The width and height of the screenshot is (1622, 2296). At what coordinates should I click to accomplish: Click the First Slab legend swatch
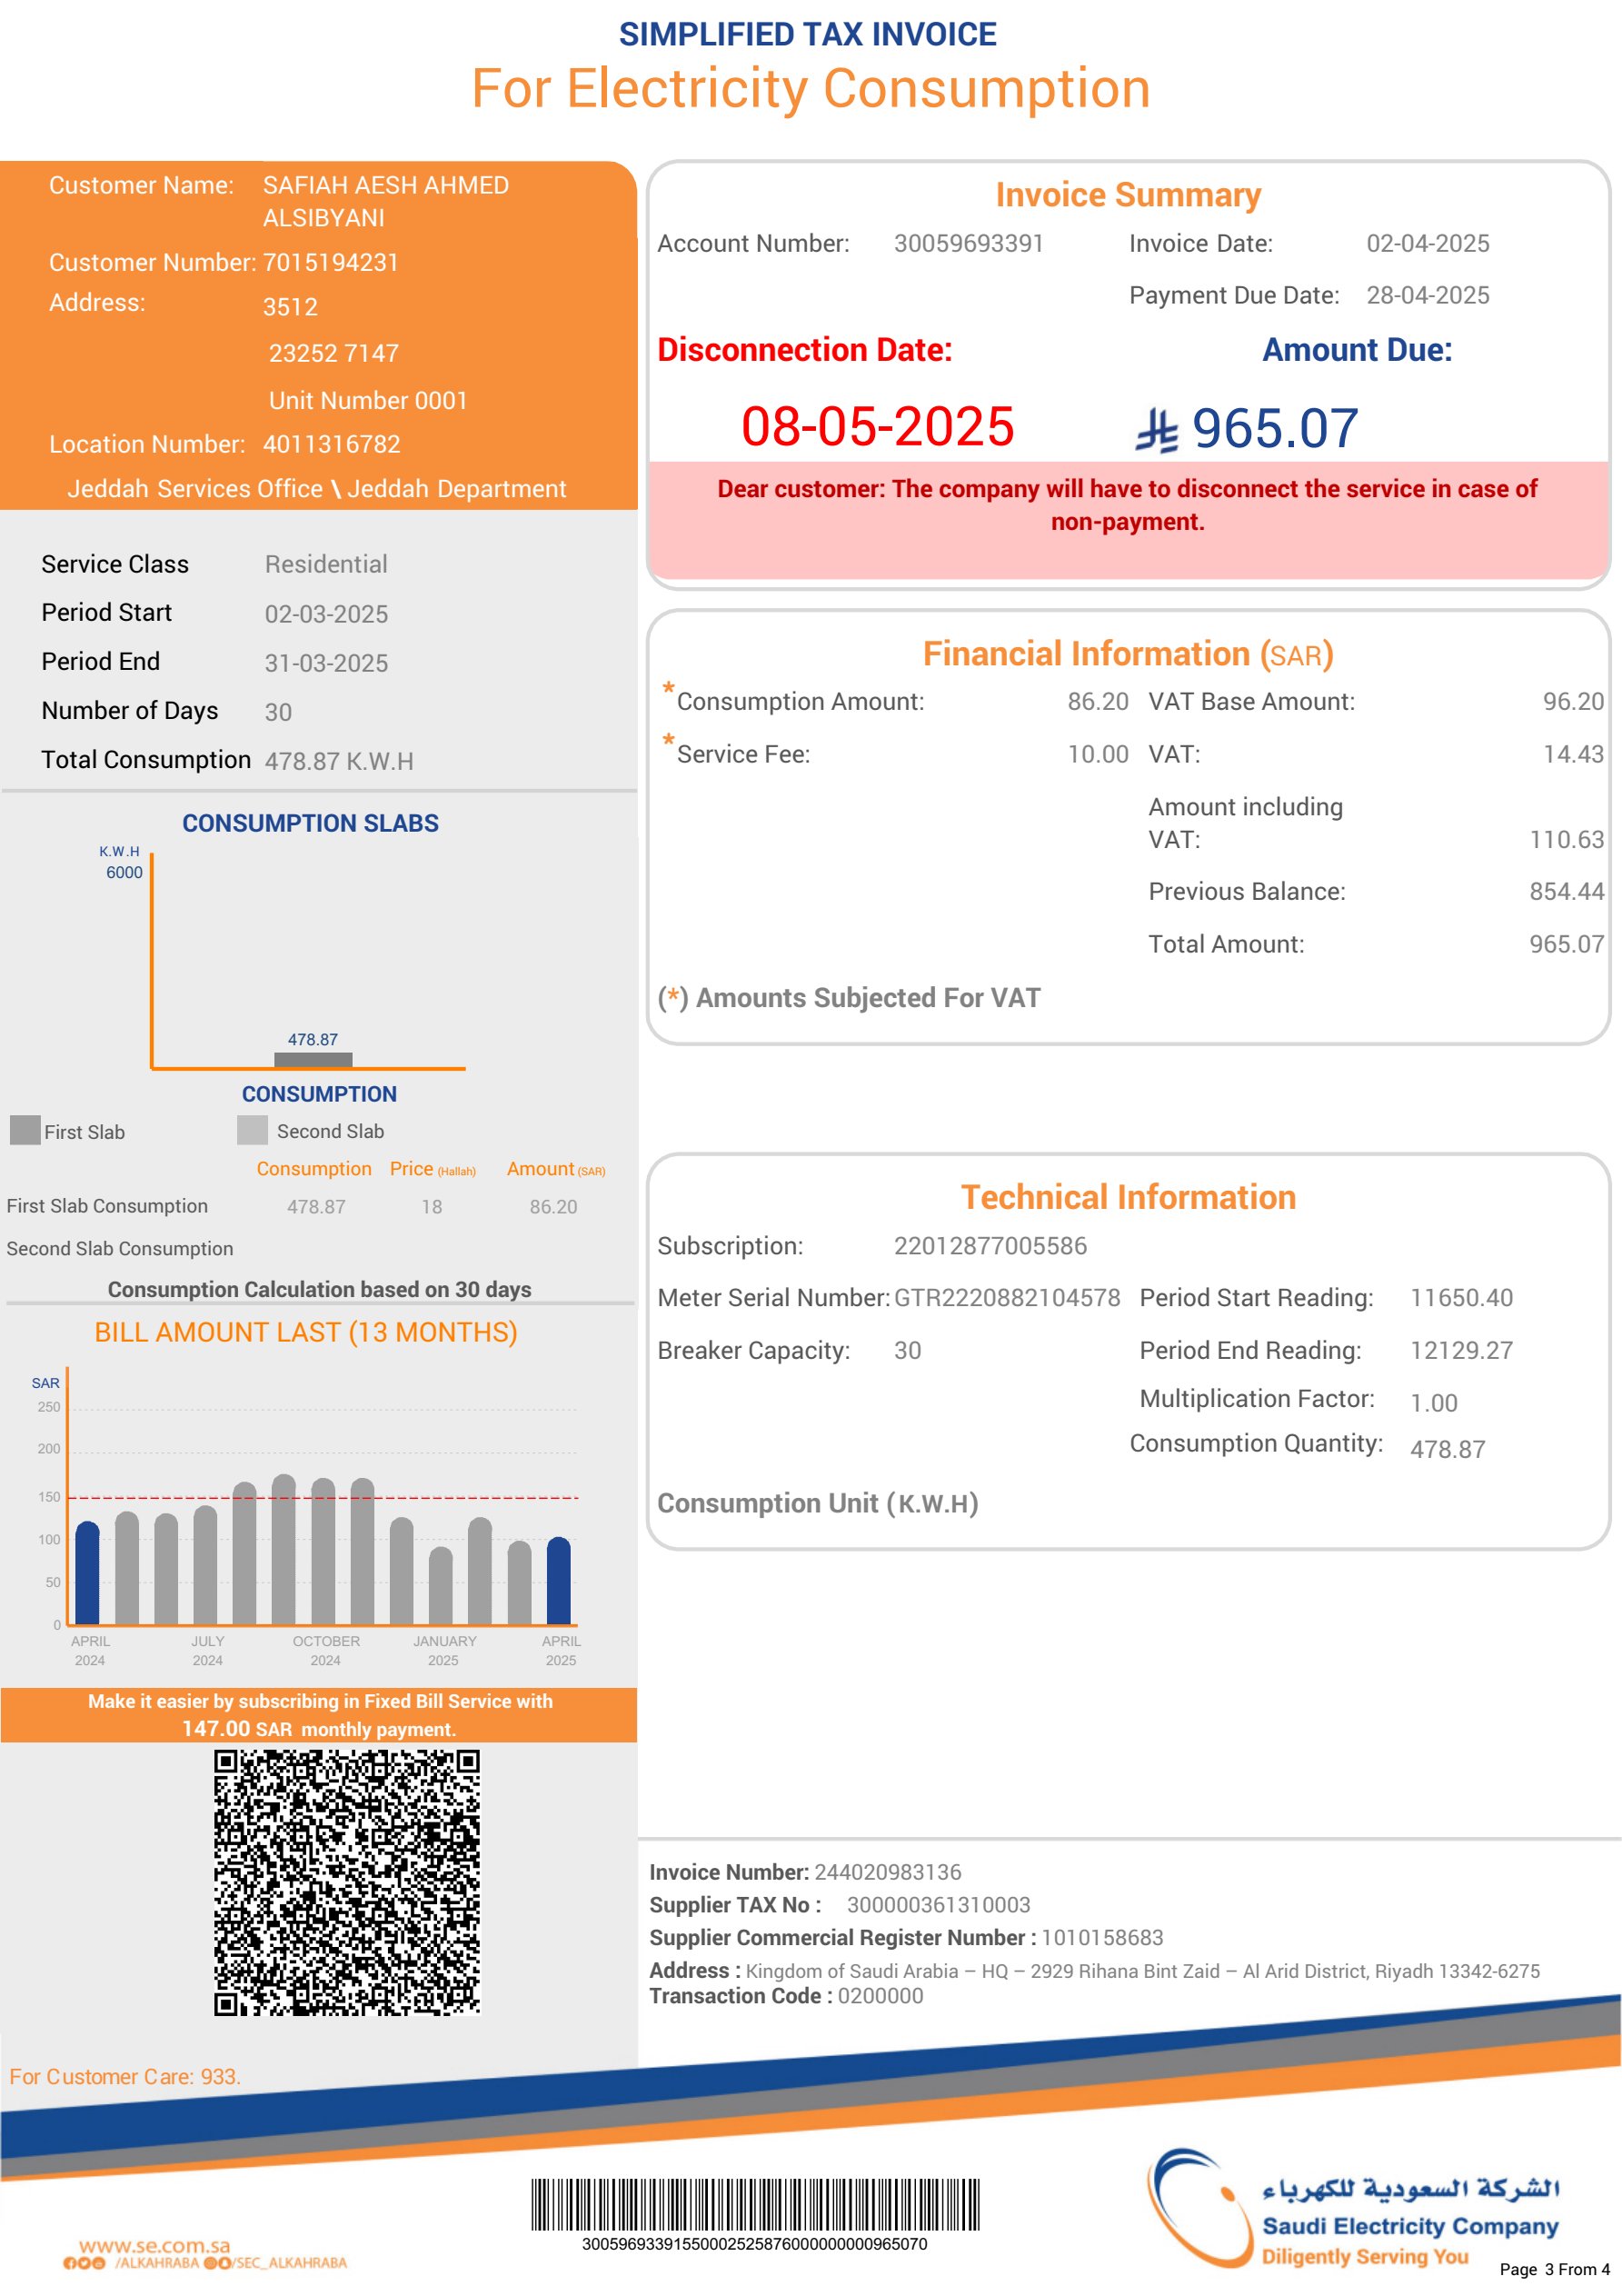[x=25, y=1130]
